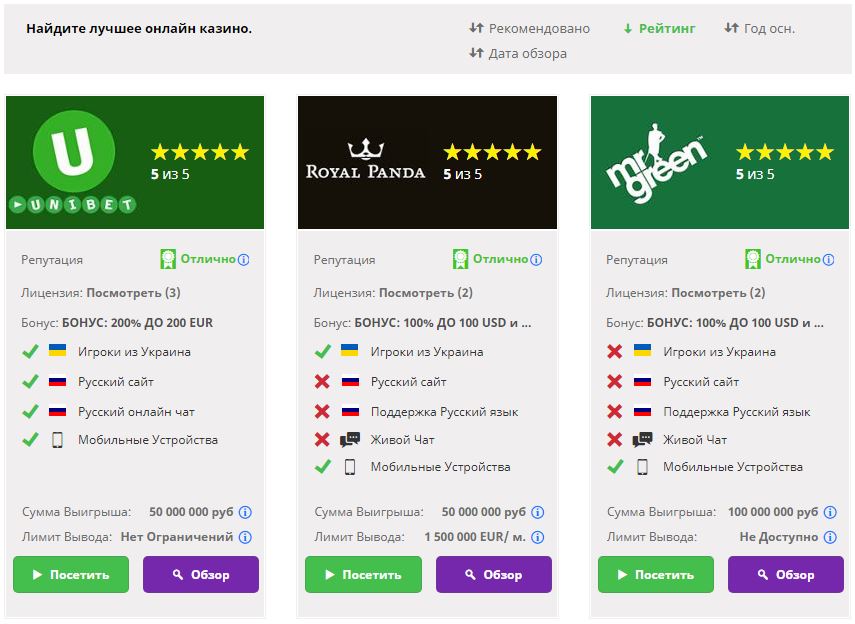Click info icon for Royal Panda Сумма Выигрыша
The height and width of the screenshot is (624, 855).
pos(538,512)
